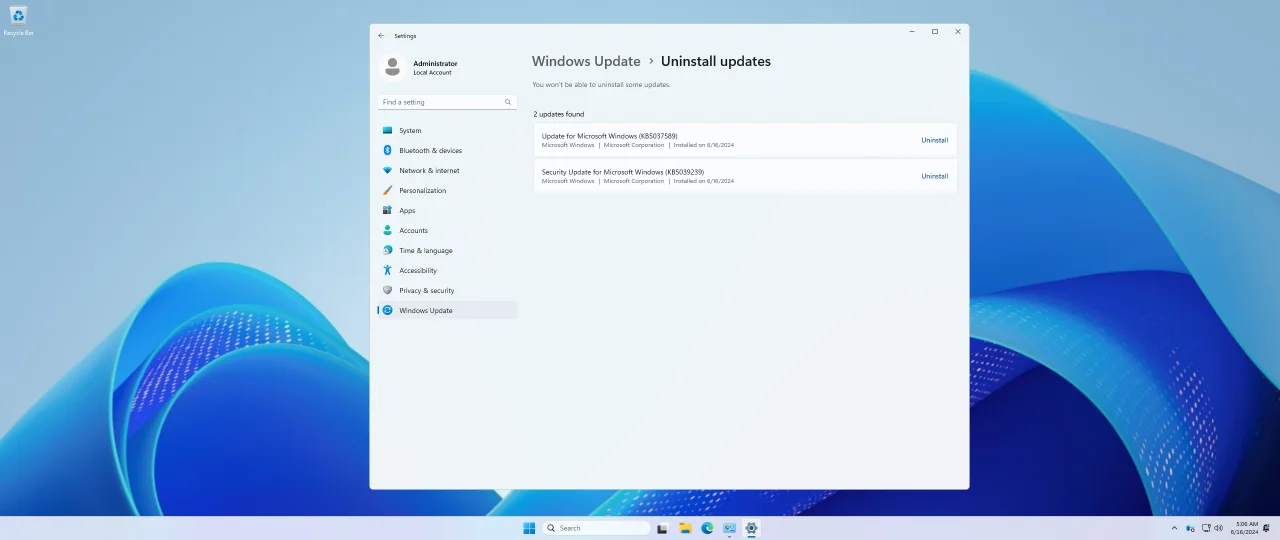Select Personalization menu item
The image size is (1280, 540).
coord(447,190)
